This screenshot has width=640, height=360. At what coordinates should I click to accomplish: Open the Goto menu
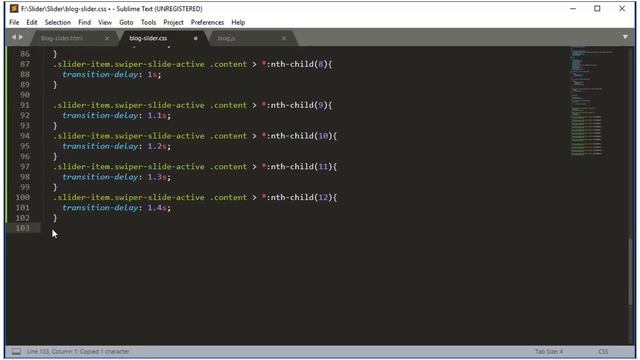click(126, 22)
